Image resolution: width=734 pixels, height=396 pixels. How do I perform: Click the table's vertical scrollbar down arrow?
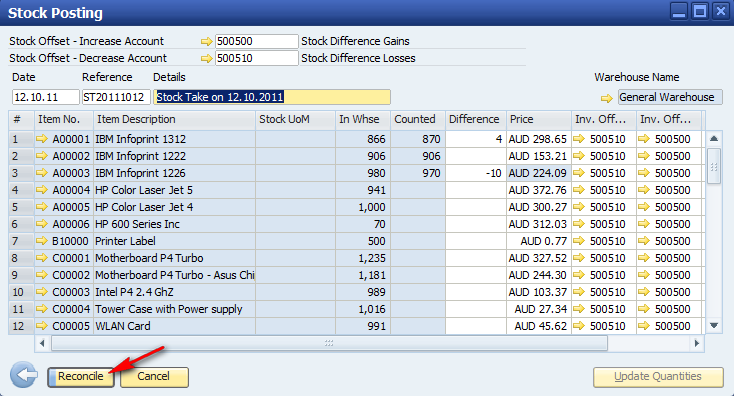coord(714,325)
